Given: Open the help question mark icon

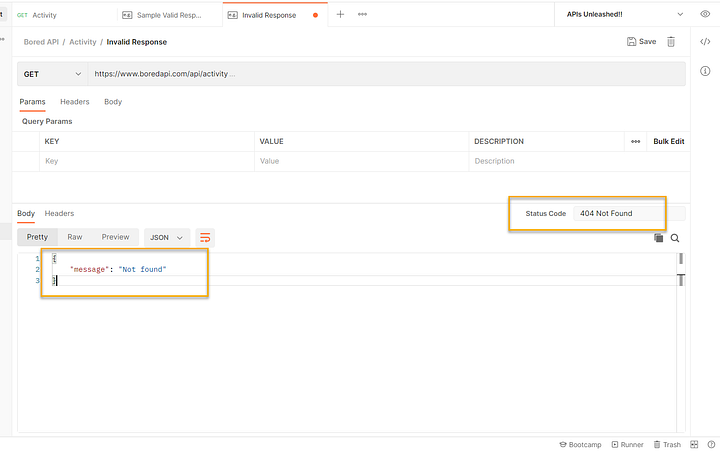Looking at the screenshot, I should [711, 445].
